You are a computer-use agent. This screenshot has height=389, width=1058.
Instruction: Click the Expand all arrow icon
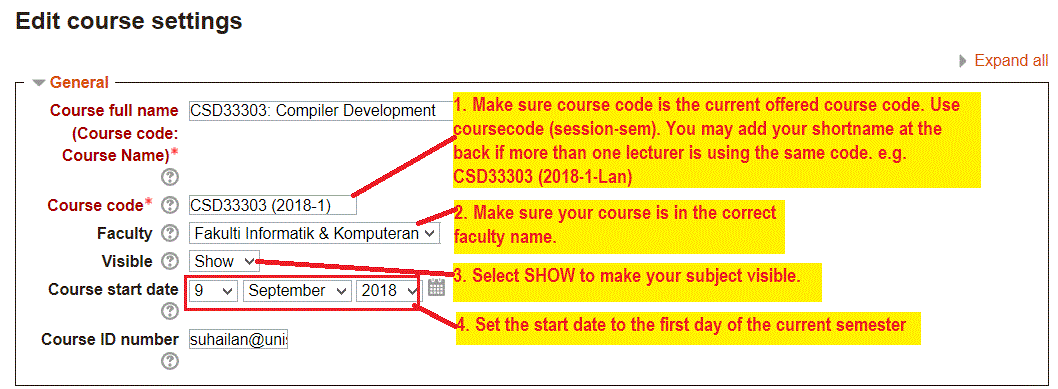point(964,61)
